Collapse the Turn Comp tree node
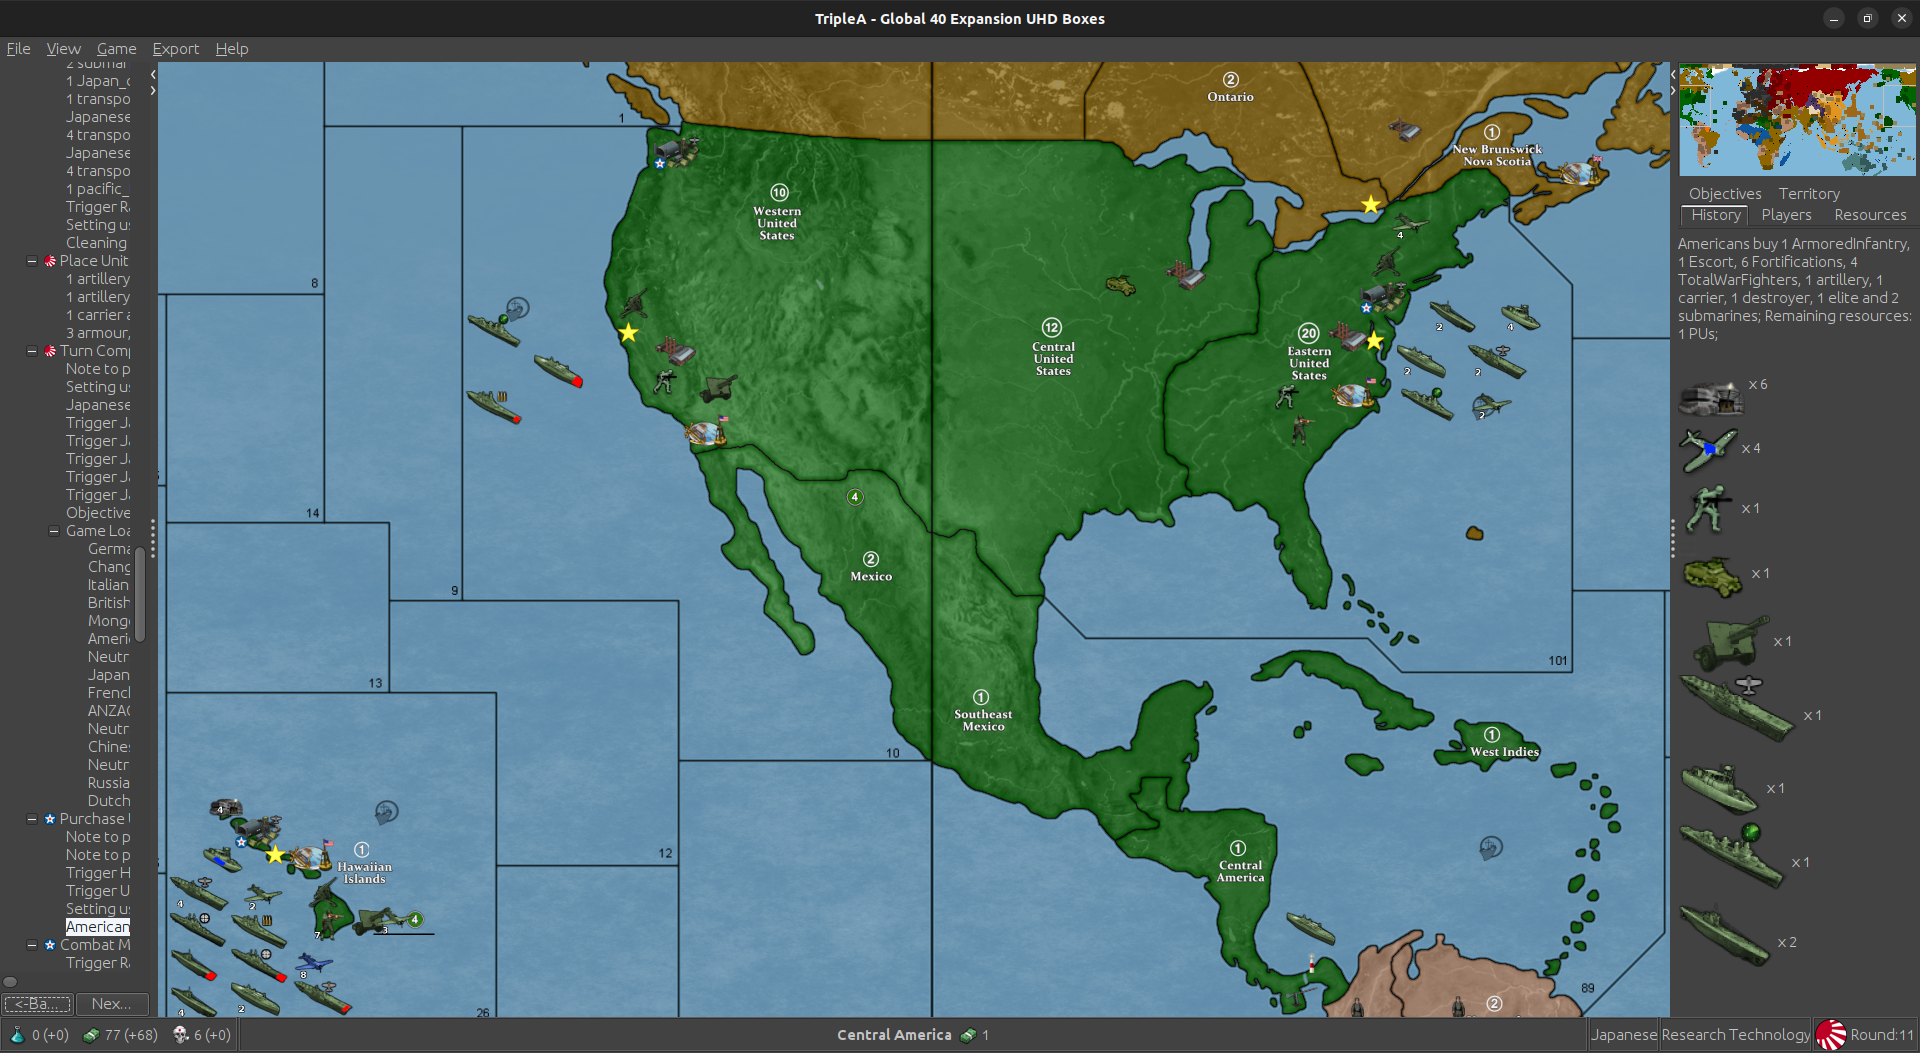This screenshot has height=1053, width=1920. [x=32, y=351]
